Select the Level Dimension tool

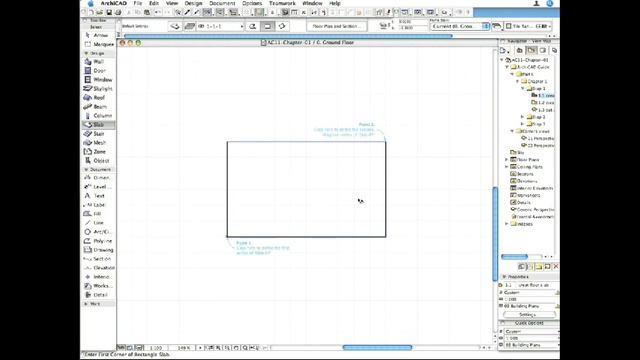pyautogui.click(x=98, y=187)
